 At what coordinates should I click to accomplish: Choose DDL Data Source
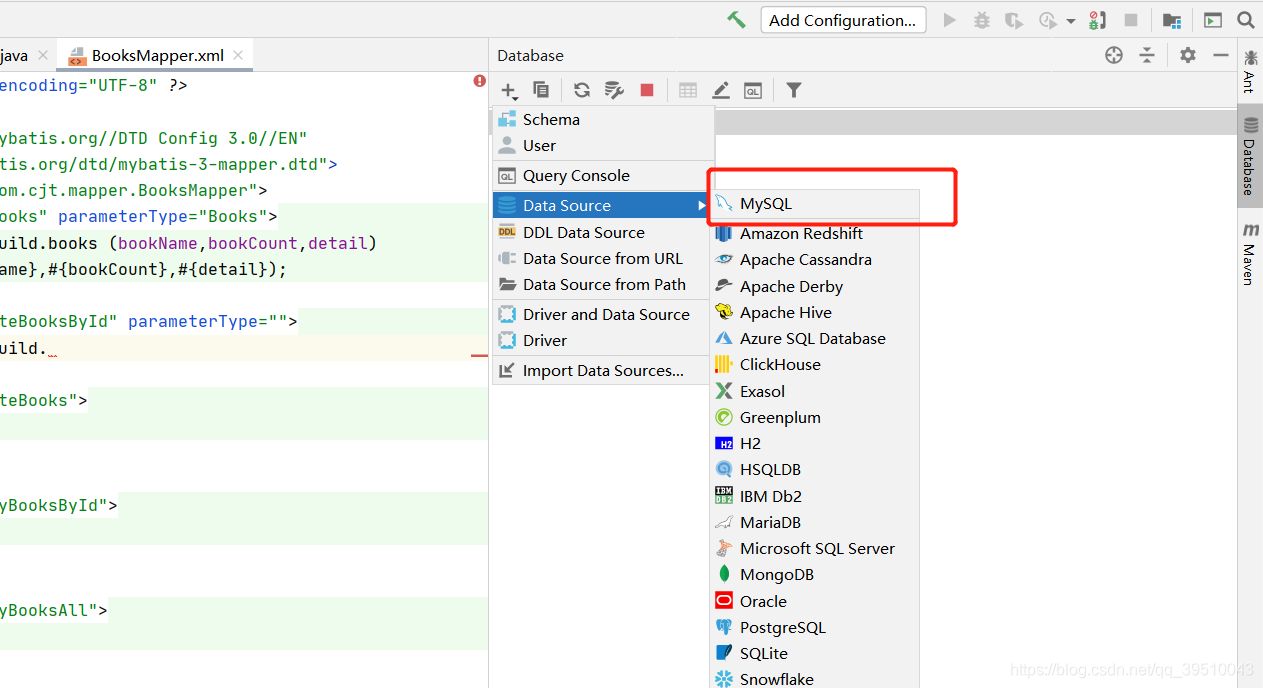pos(603,232)
